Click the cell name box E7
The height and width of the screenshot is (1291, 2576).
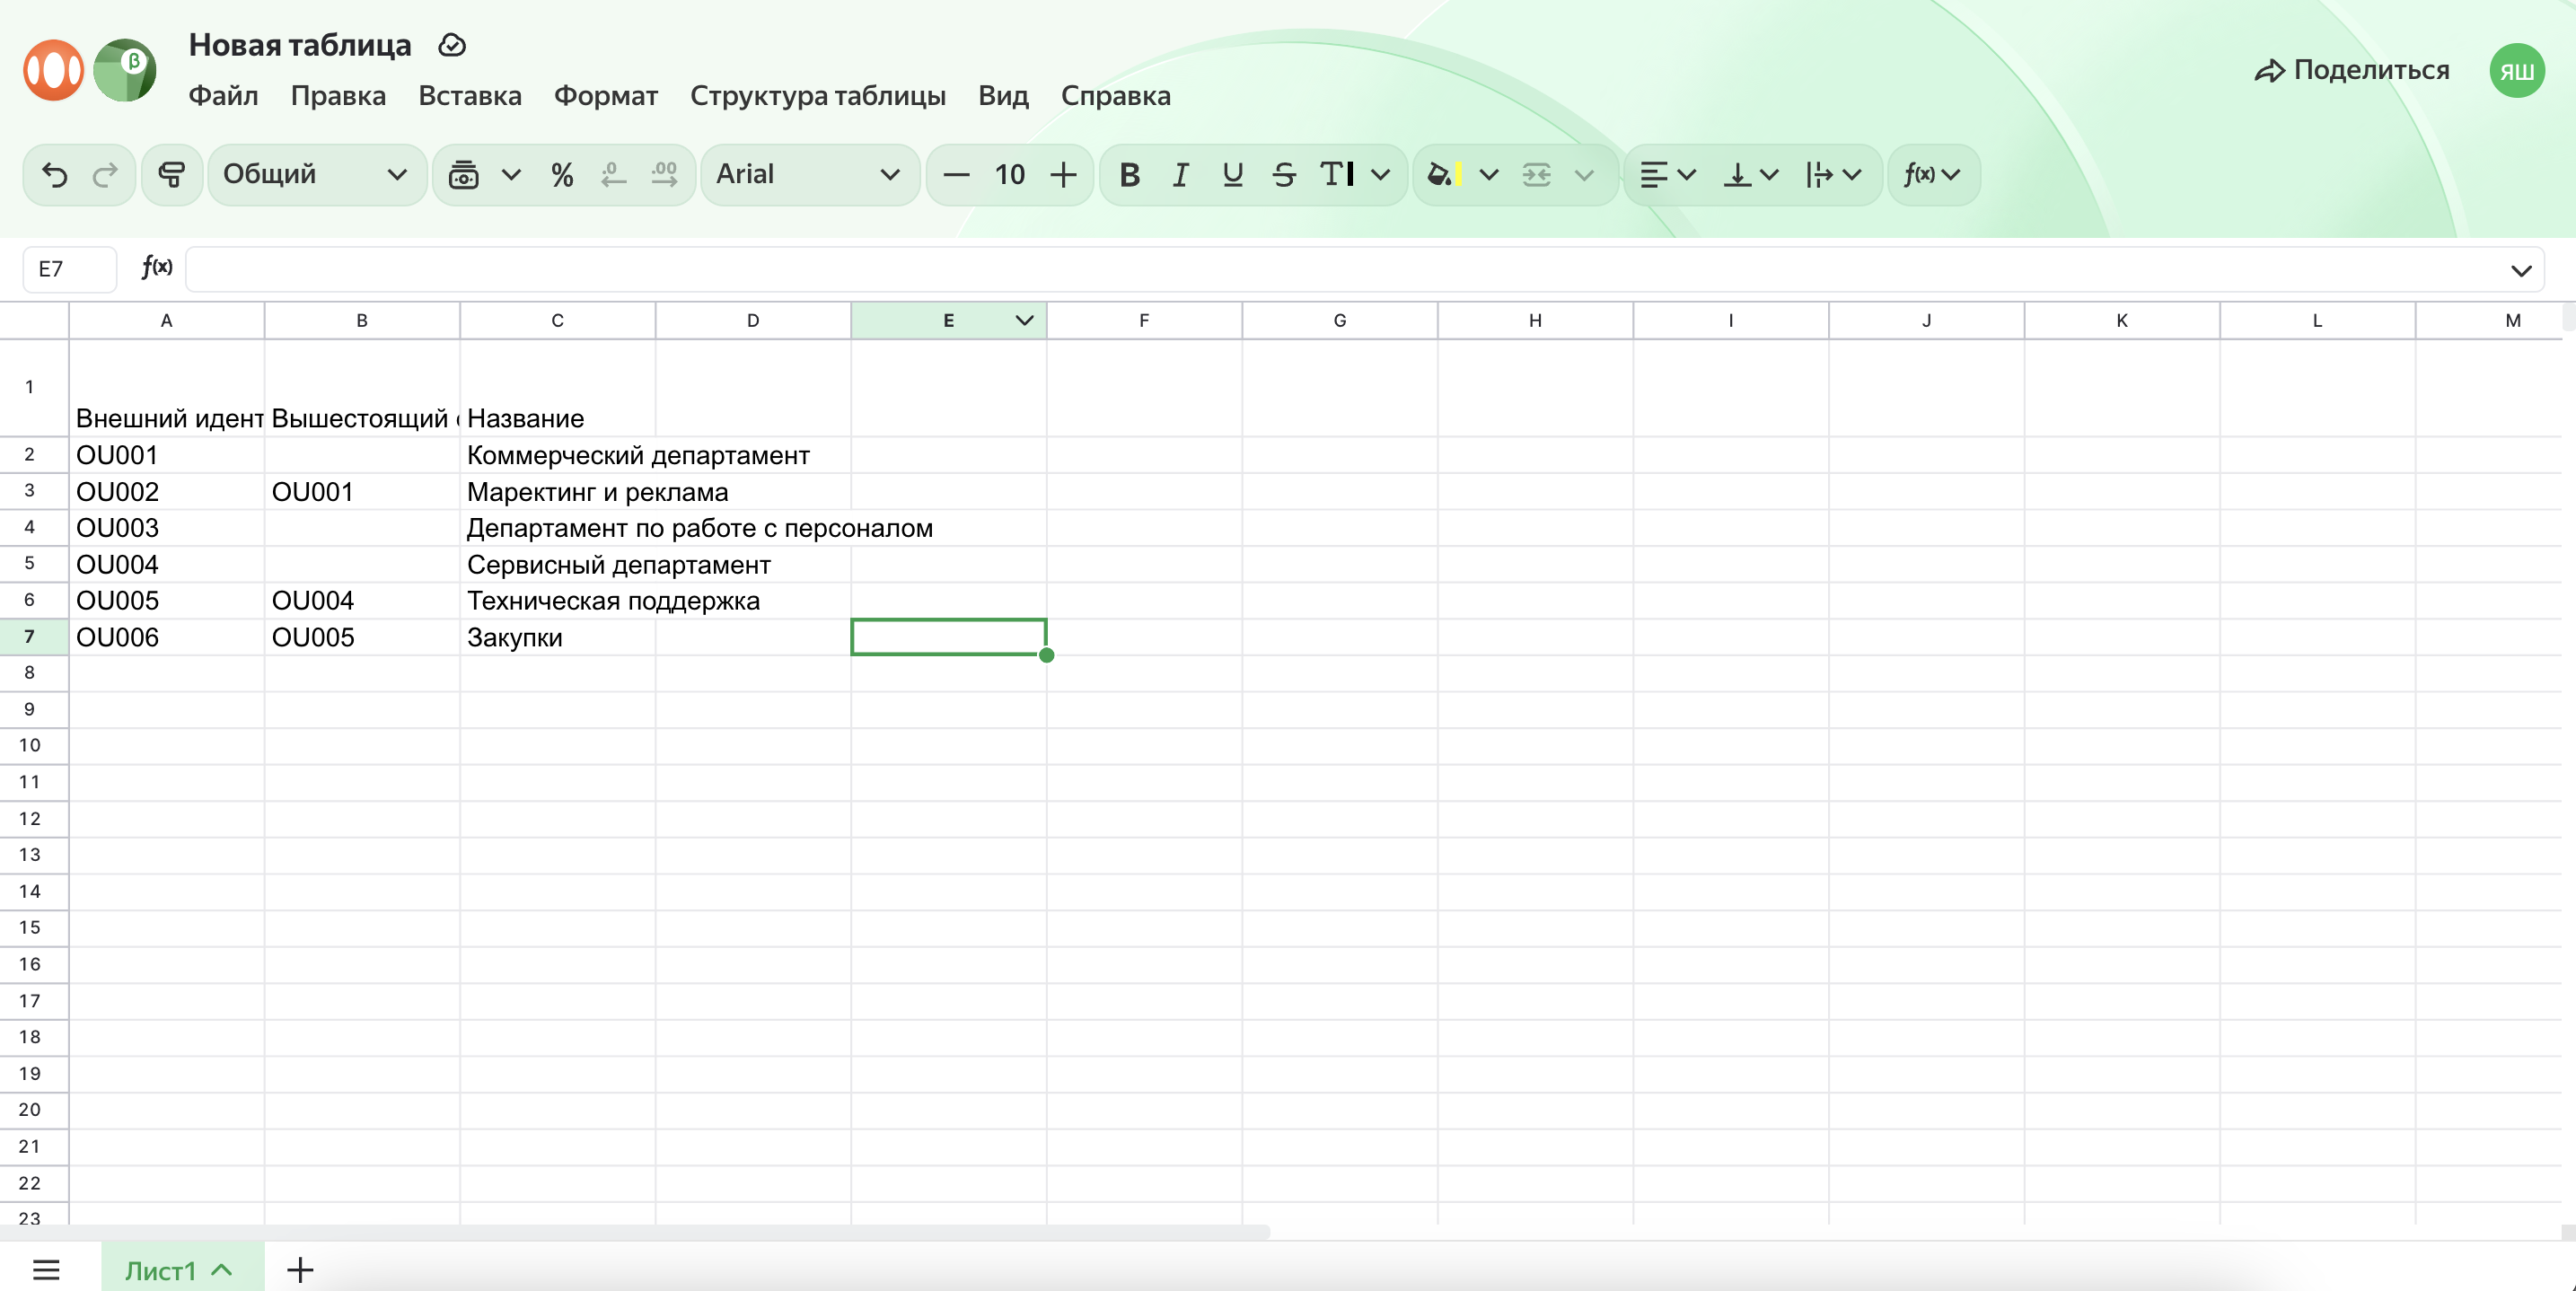pyautogui.click(x=68, y=269)
